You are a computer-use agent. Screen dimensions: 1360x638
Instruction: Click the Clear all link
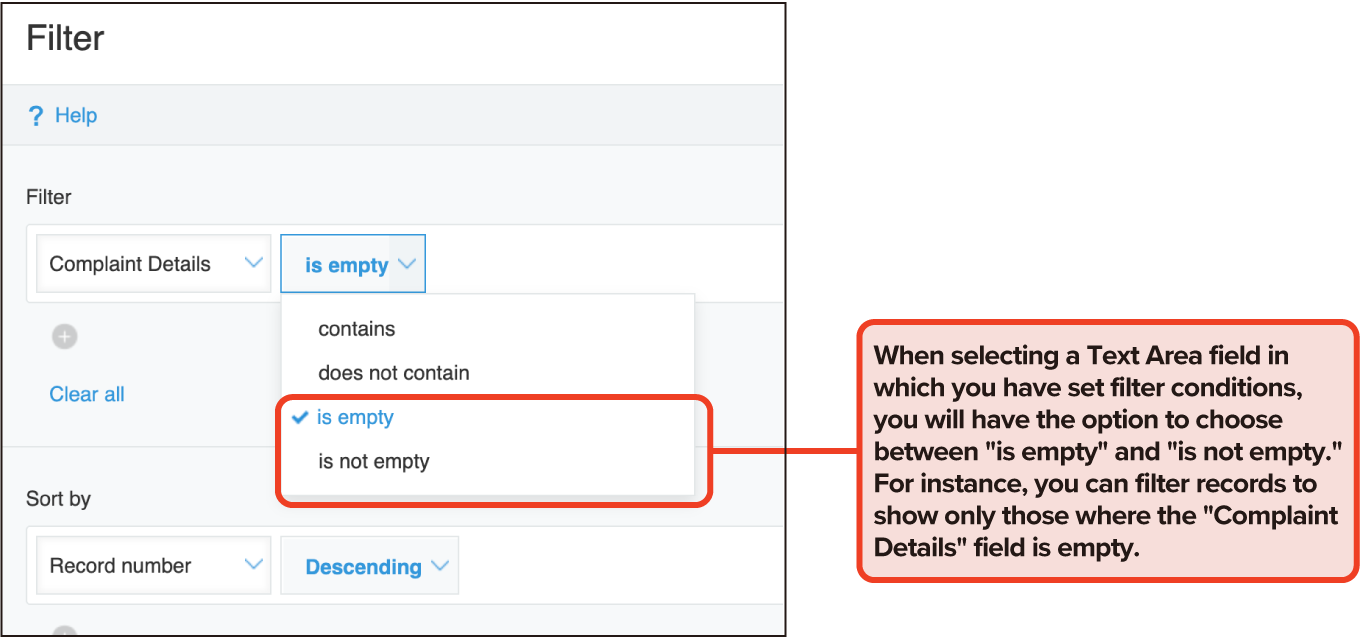[87, 394]
